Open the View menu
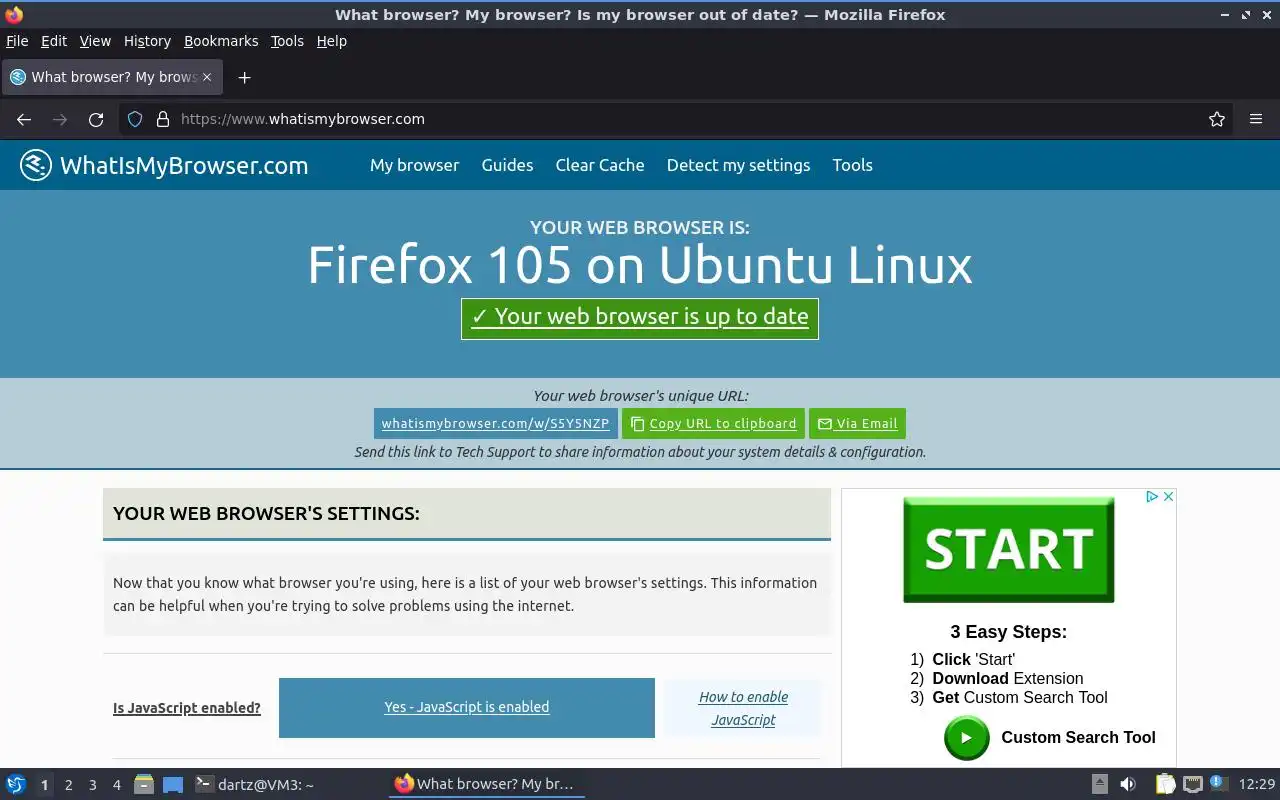The height and width of the screenshot is (800, 1280). pyautogui.click(x=95, y=41)
